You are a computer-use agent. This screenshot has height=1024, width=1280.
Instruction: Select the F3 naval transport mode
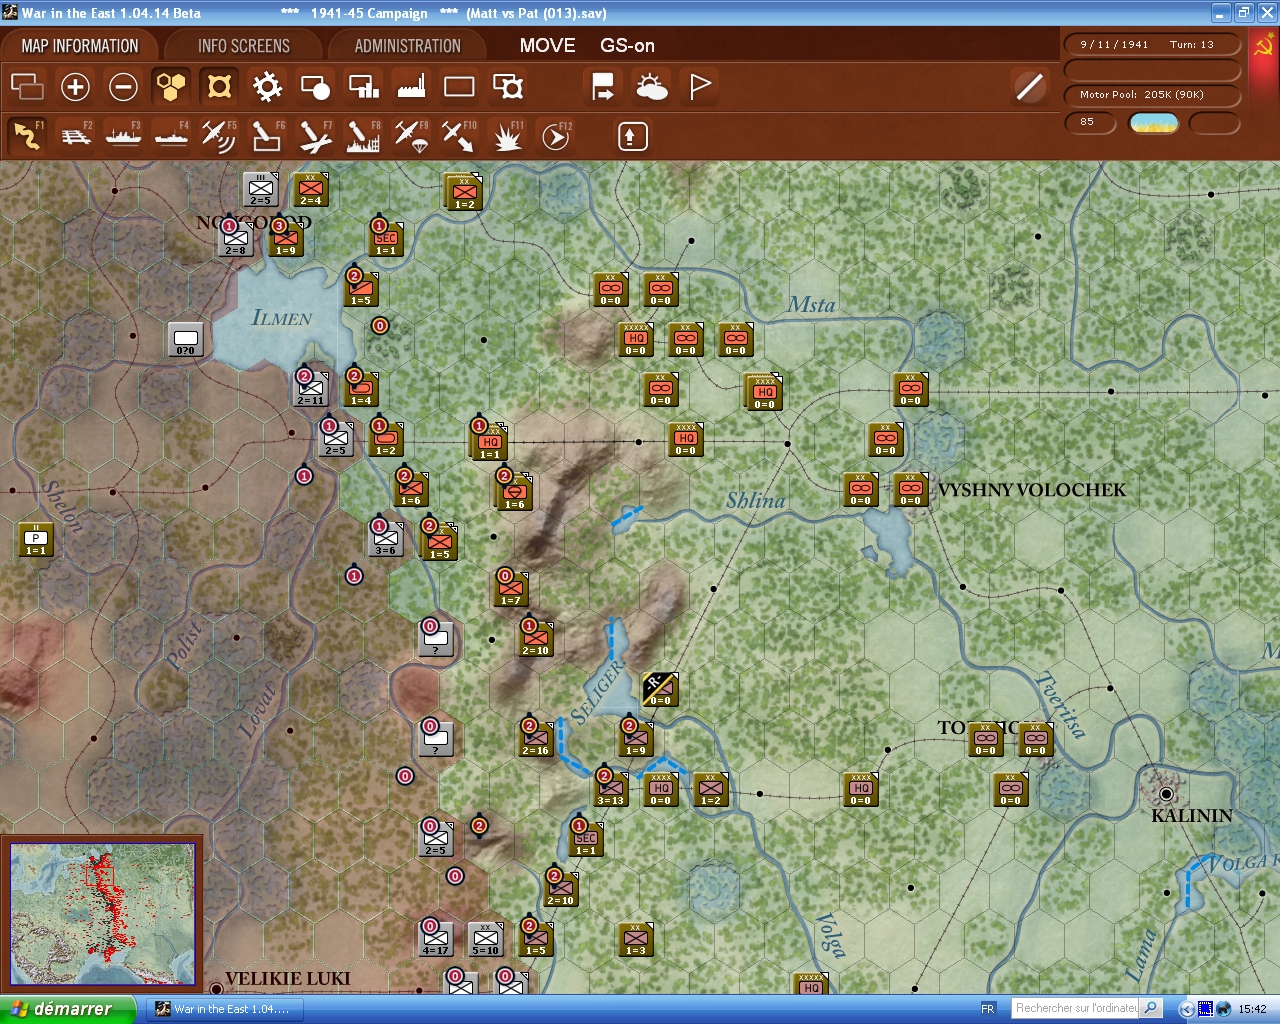[x=123, y=136]
